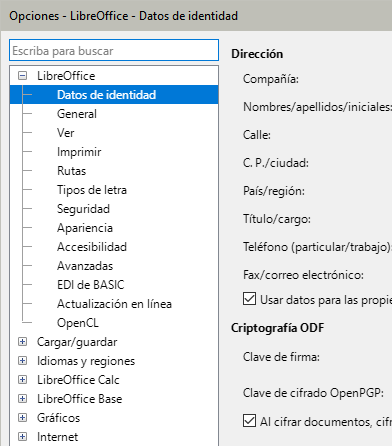Select Apariencia in the tree
The image size is (392, 446).
85,228
